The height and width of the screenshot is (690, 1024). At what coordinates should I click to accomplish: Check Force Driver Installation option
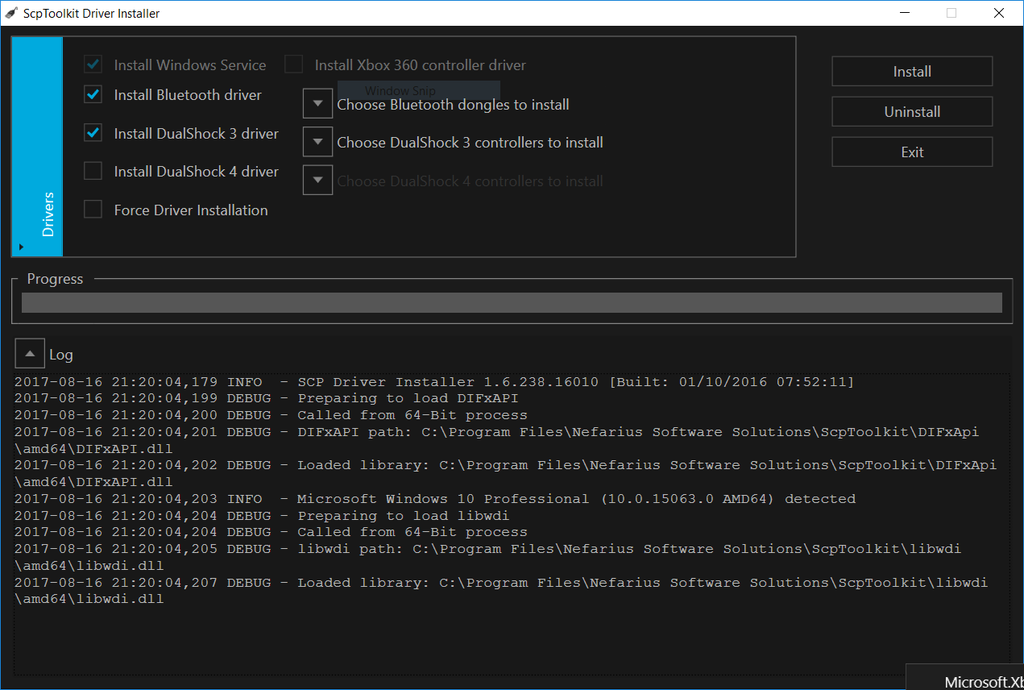point(93,210)
